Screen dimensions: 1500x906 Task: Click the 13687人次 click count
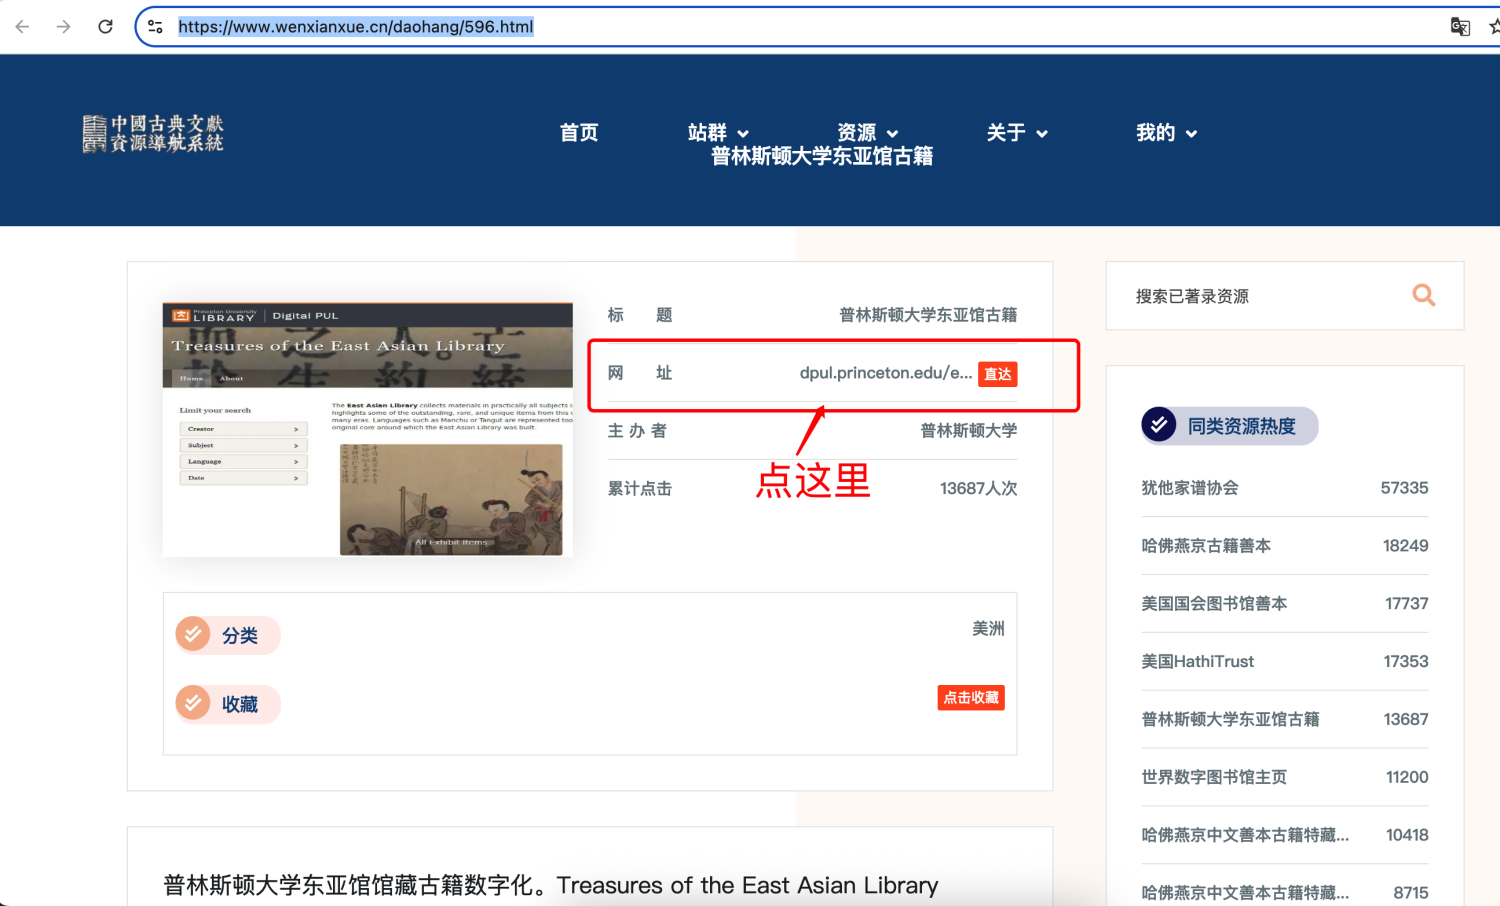(979, 488)
